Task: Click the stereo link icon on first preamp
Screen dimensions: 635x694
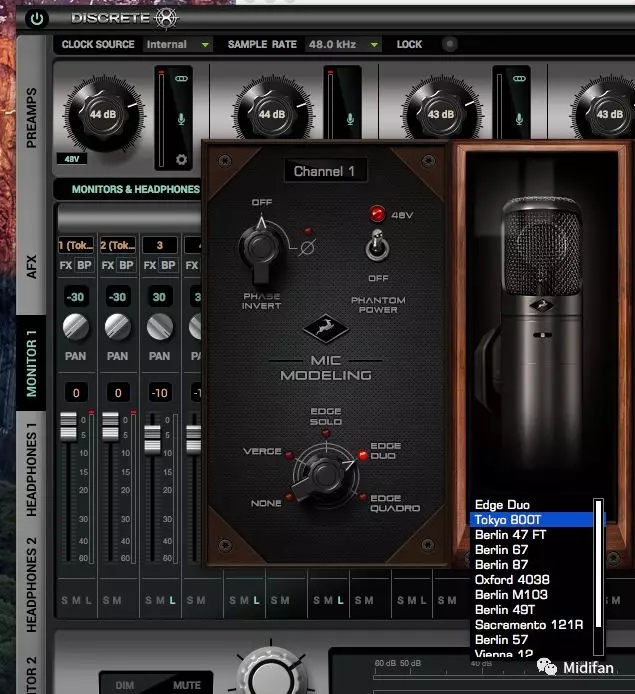Action: click(x=181, y=78)
